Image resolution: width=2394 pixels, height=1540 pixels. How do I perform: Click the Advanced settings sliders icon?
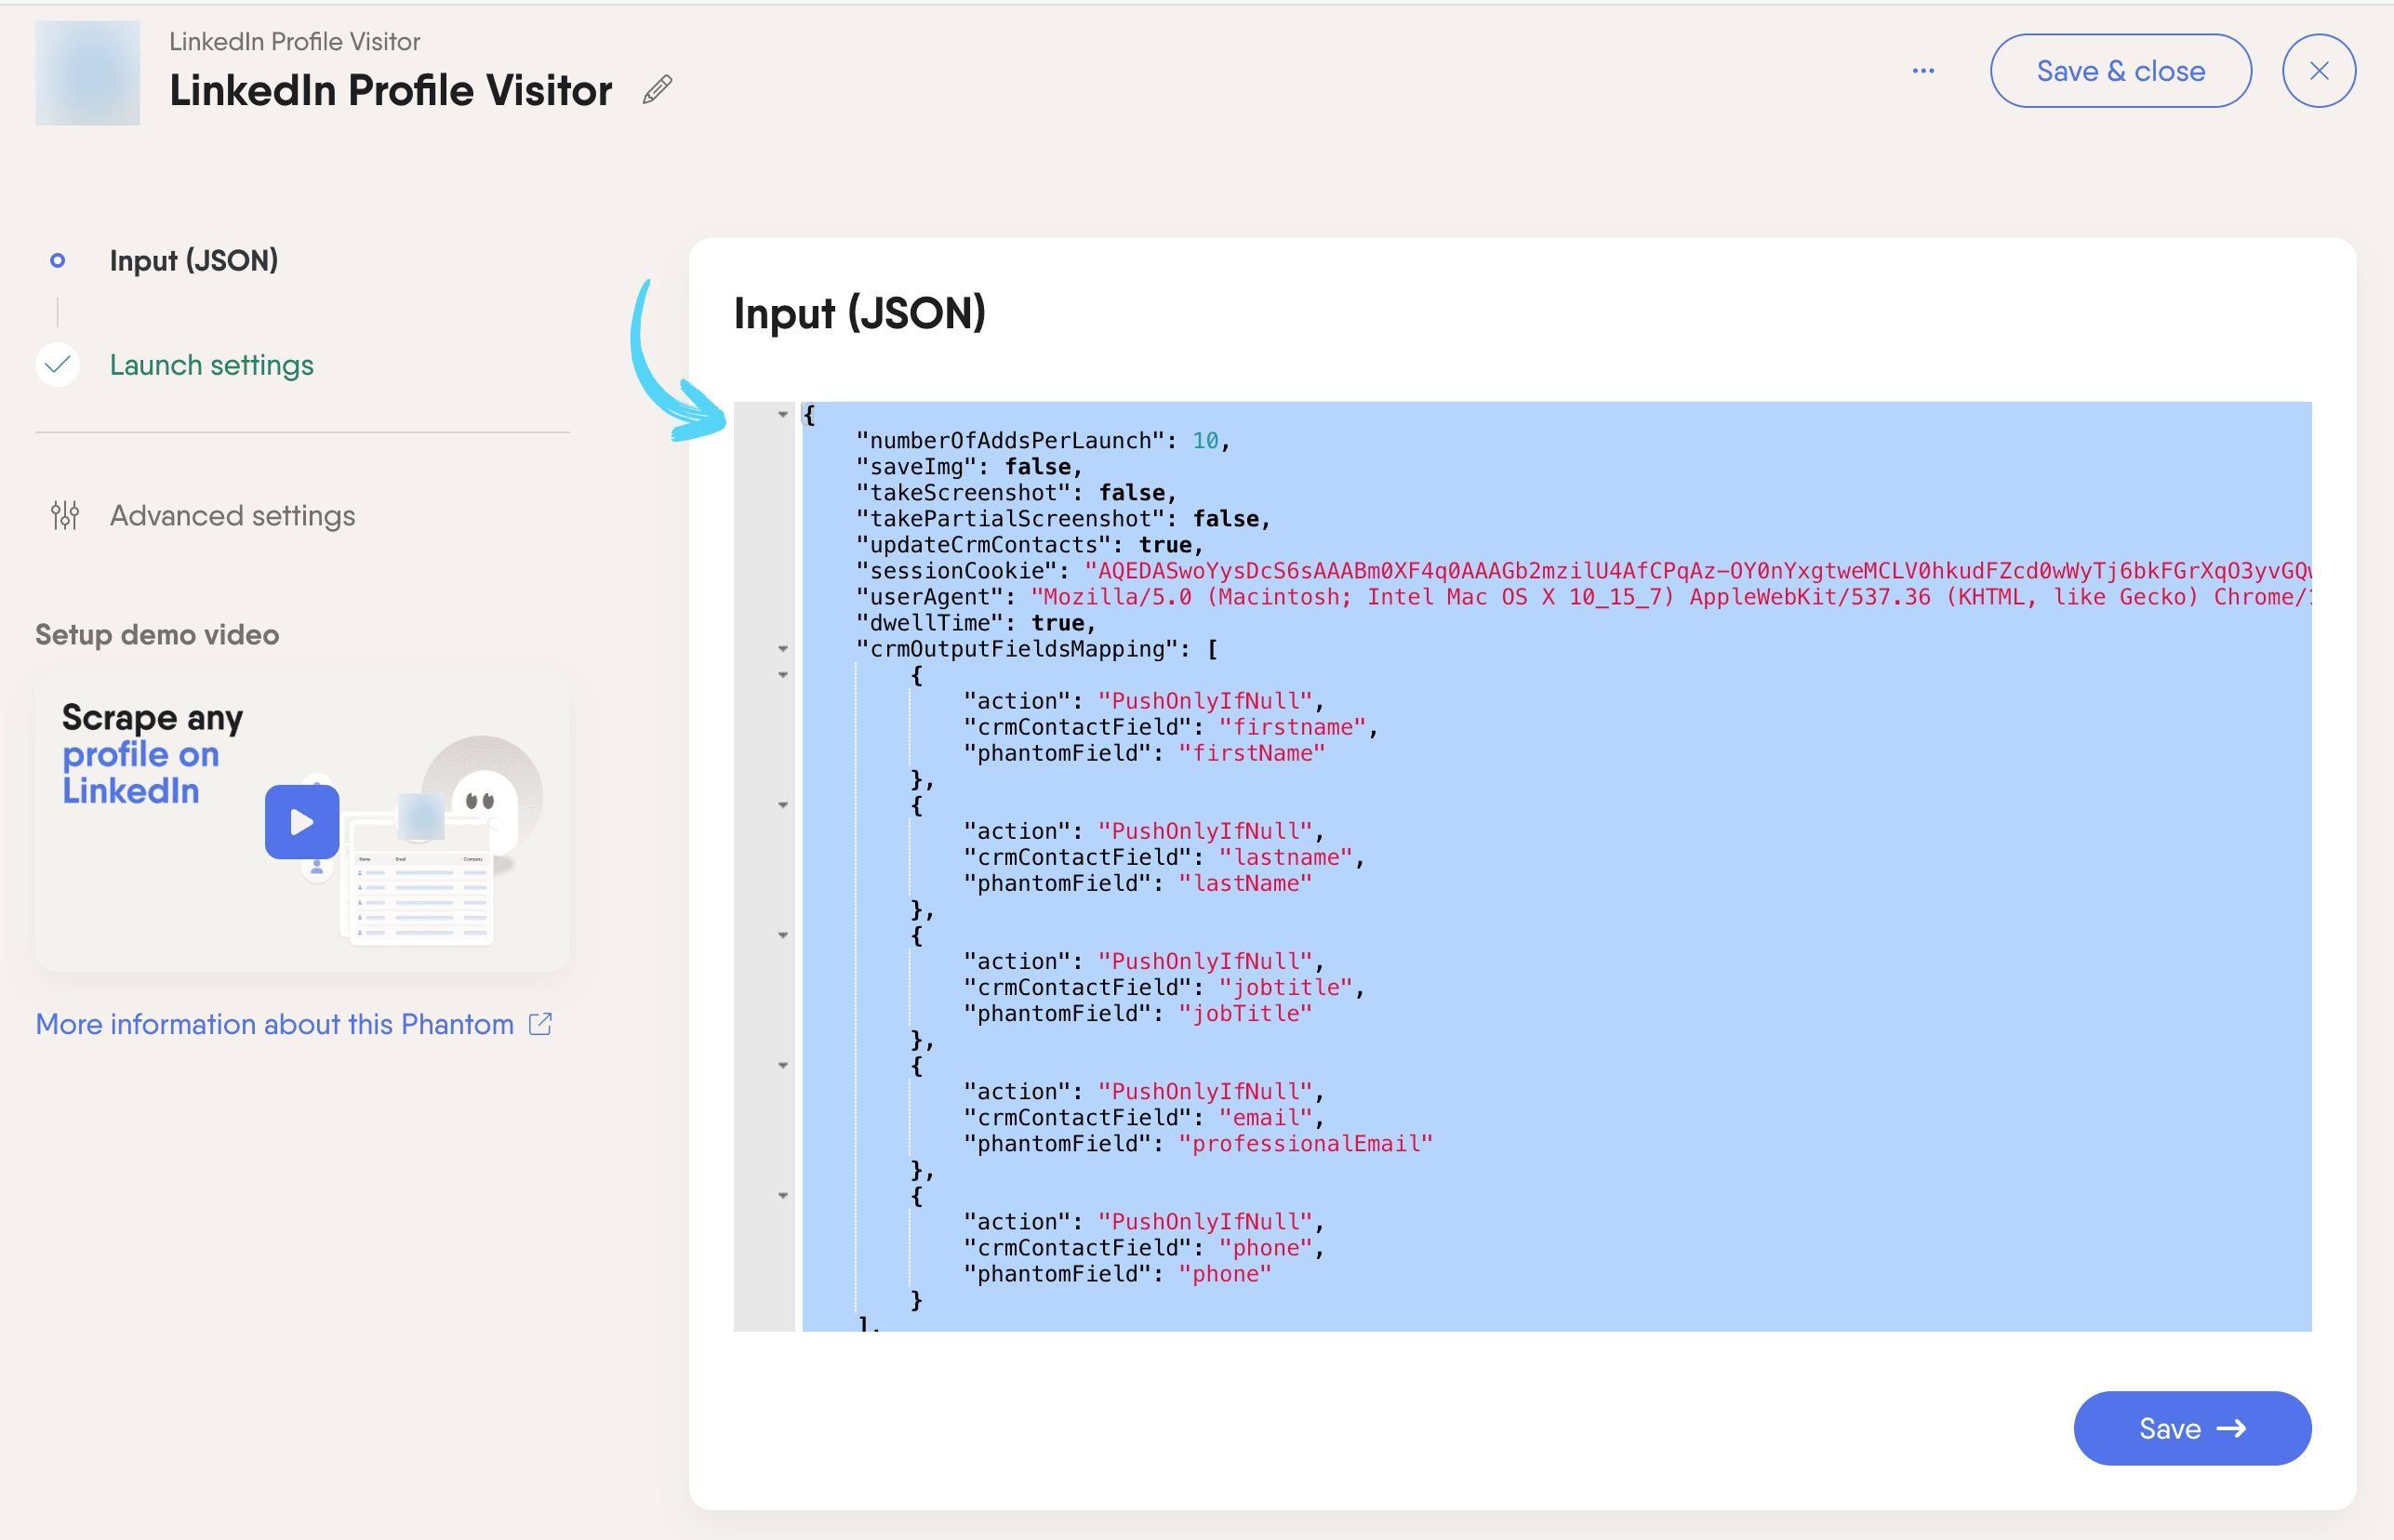65,515
